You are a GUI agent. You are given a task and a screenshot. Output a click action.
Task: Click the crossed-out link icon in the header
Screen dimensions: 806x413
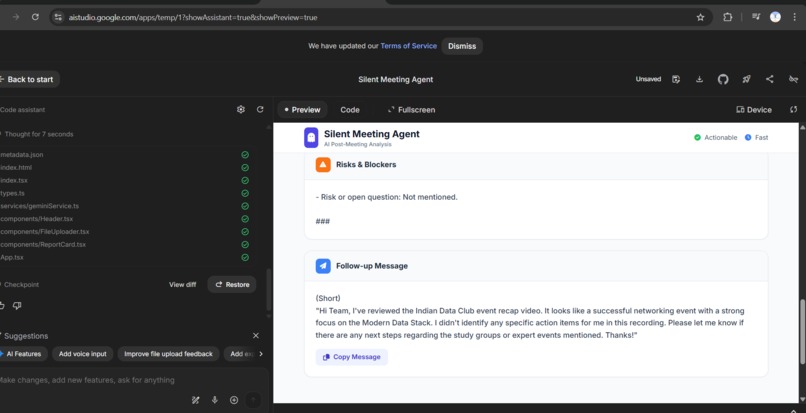793,79
